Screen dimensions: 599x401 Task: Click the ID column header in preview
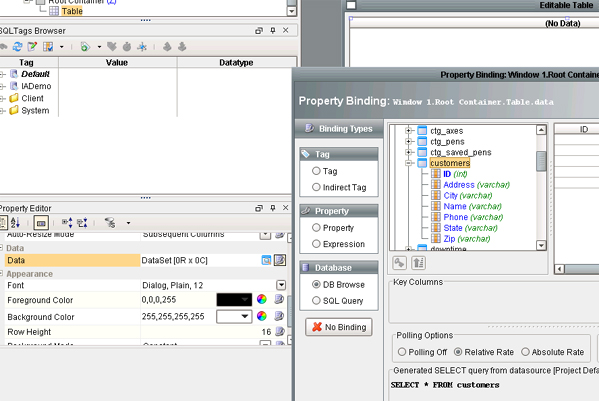point(584,129)
